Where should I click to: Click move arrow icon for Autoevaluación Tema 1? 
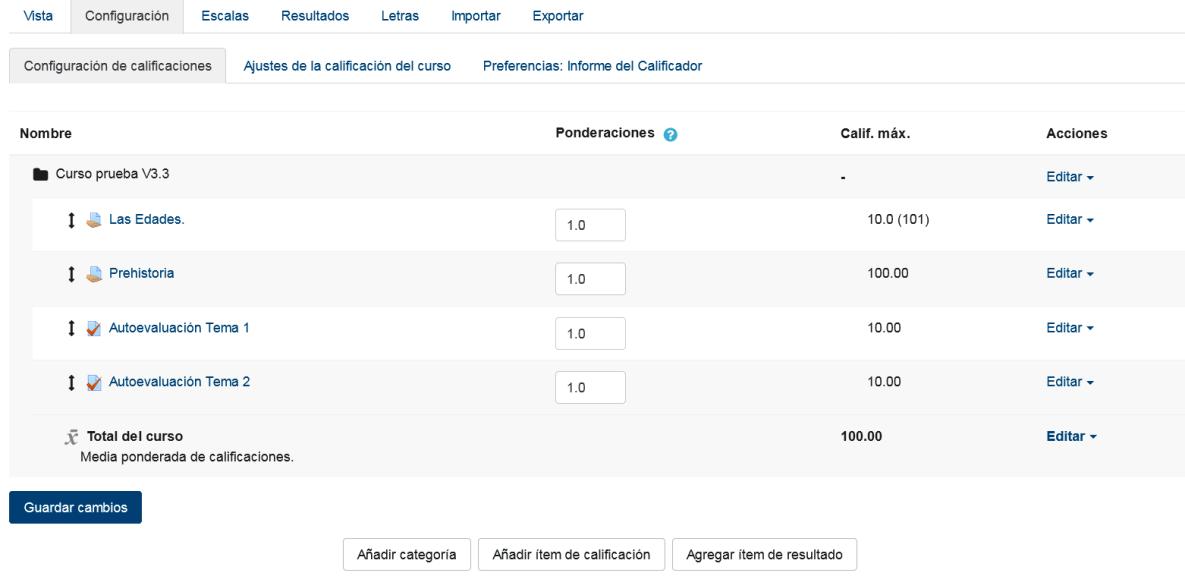(x=72, y=328)
